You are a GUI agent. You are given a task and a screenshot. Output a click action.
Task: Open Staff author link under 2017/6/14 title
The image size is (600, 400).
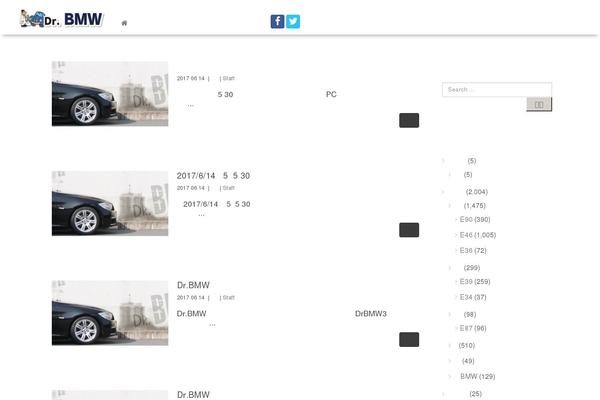[228, 188]
